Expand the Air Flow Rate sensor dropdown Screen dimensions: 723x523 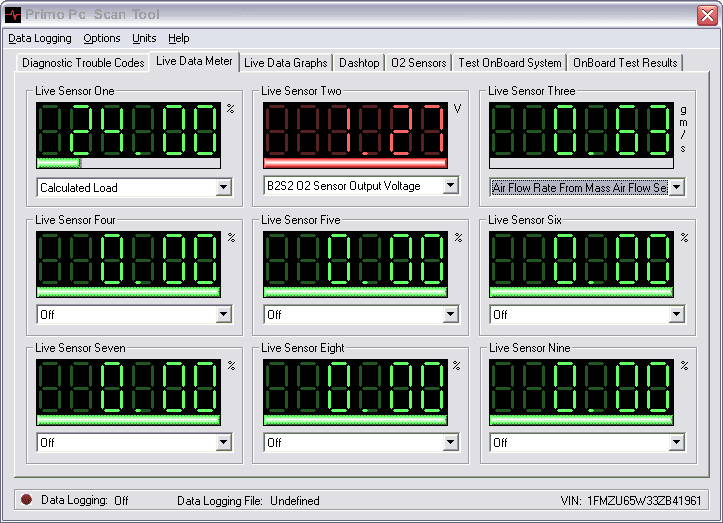[676, 187]
